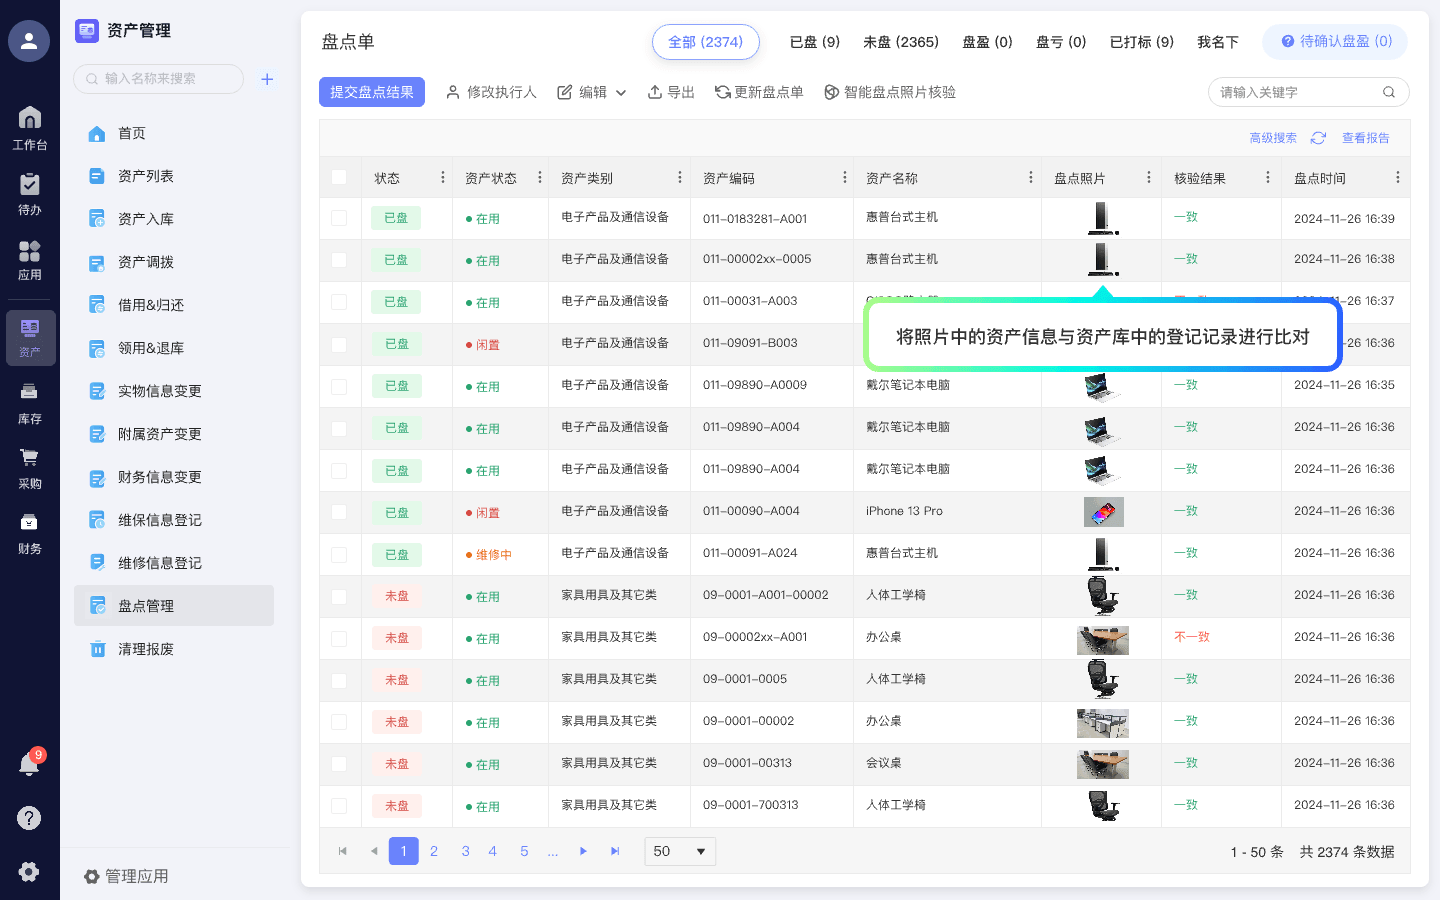The width and height of the screenshot is (1440, 900).
Task: Open the page size selector showing 50
Action: [680, 851]
